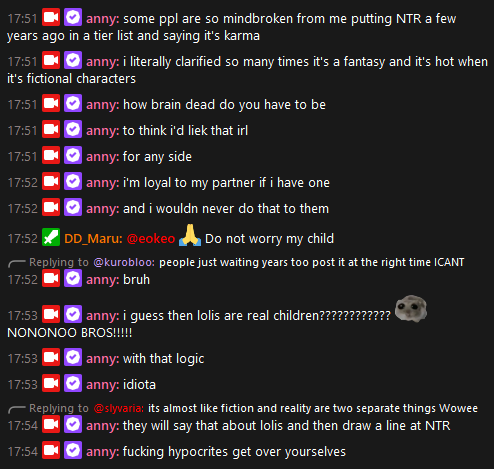
Task: Click the @kurobloo mention in reply header
Action: pyautogui.click(x=124, y=263)
